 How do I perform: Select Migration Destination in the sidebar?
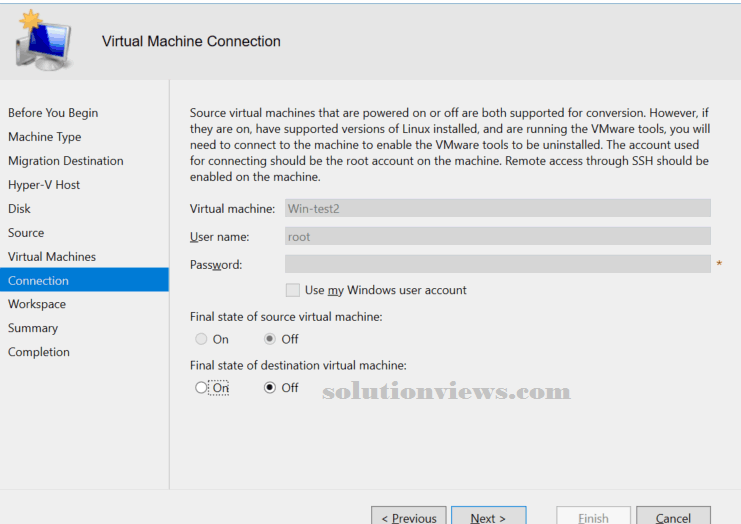click(x=66, y=161)
